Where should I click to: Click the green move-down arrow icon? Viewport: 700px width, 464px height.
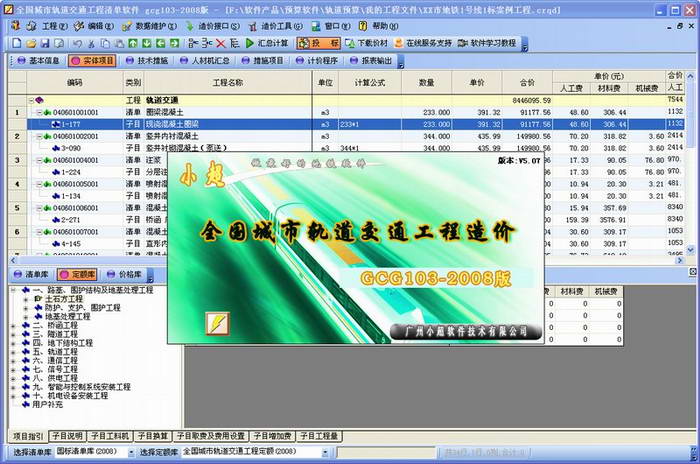[146, 43]
